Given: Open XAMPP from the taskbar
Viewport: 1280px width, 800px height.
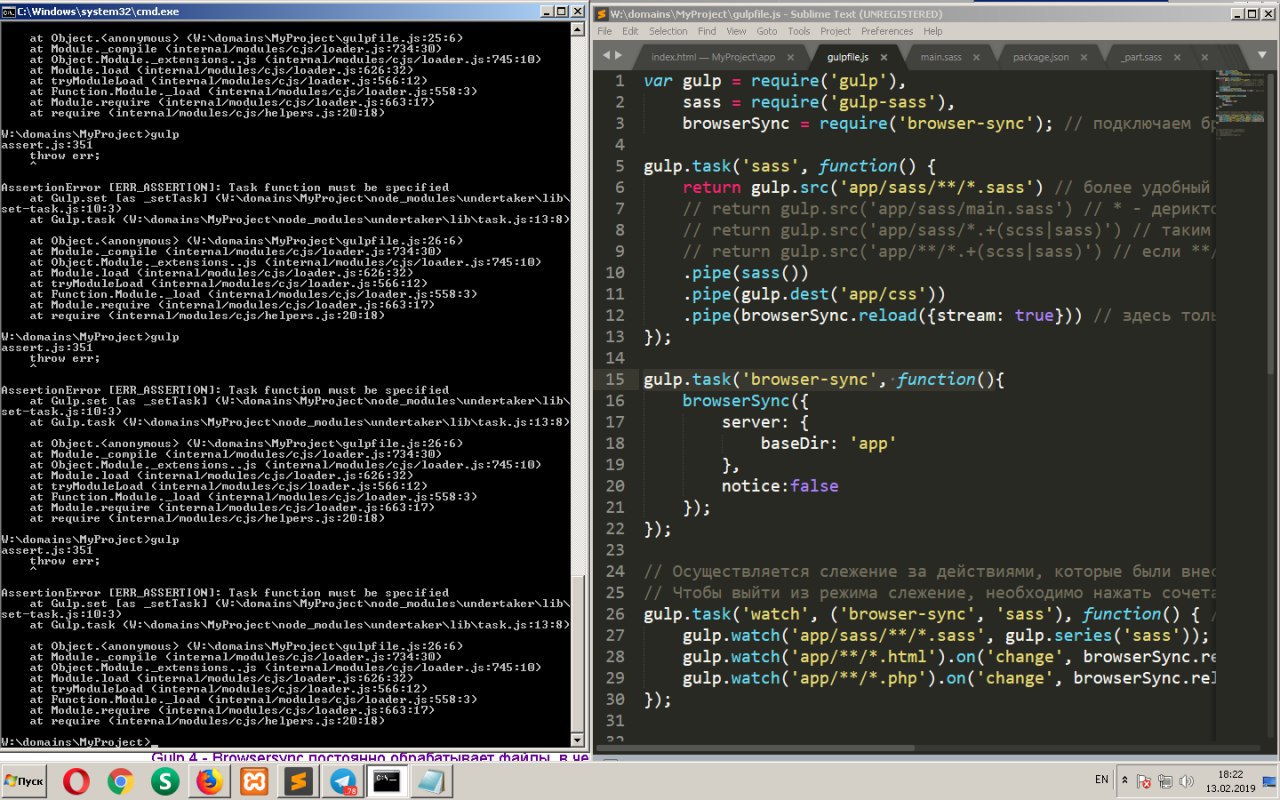Looking at the screenshot, I should coord(253,782).
